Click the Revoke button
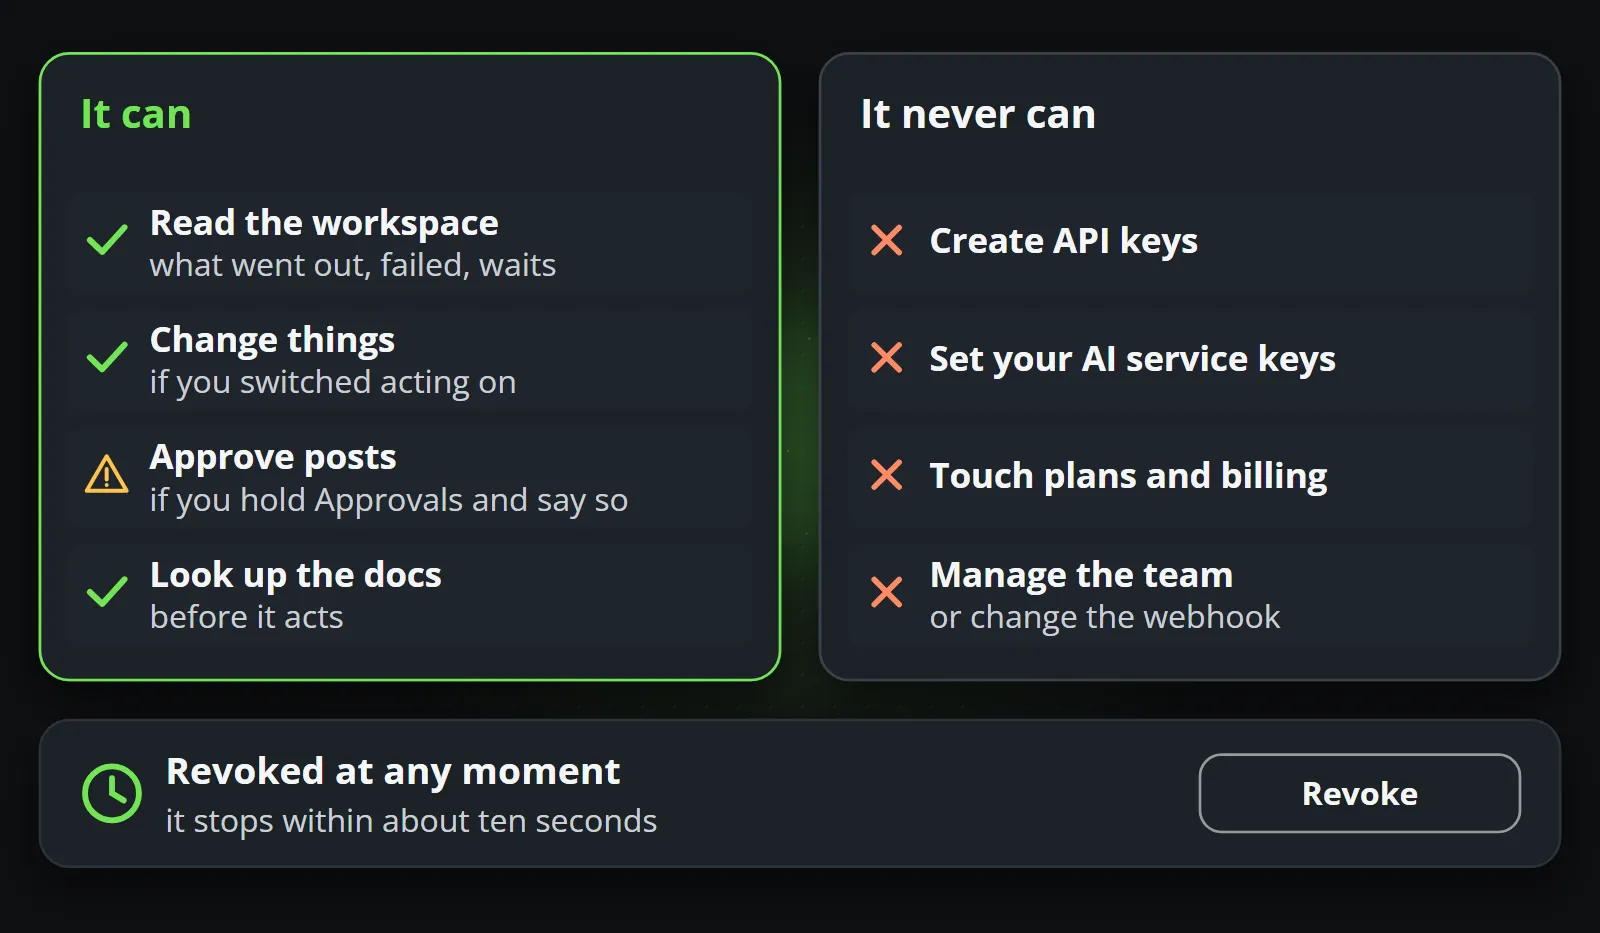Viewport: 1600px width, 933px height. click(x=1359, y=793)
